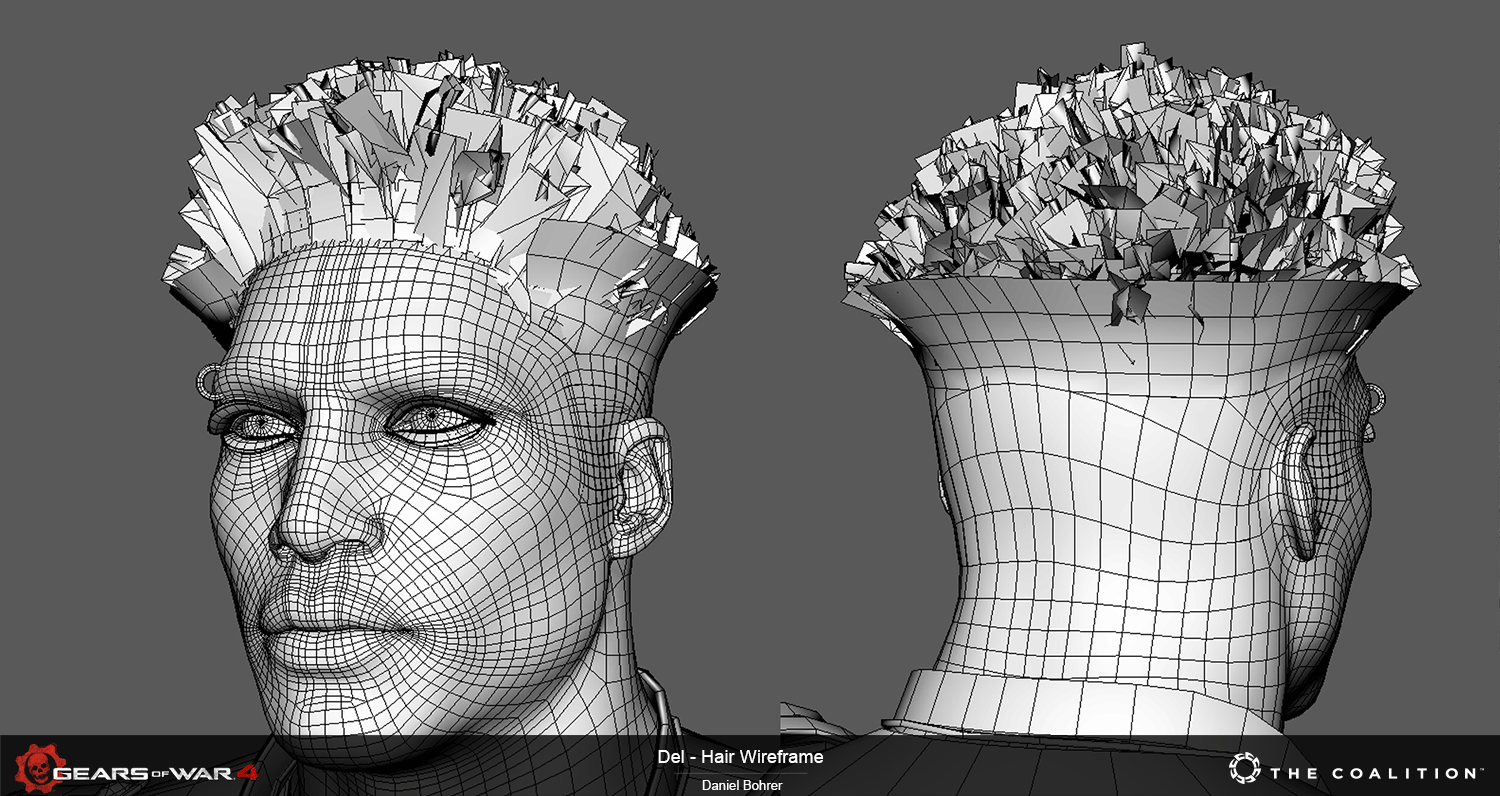Click The Coalition logo icon
The width and height of the screenshot is (1500, 796).
tap(1245, 768)
